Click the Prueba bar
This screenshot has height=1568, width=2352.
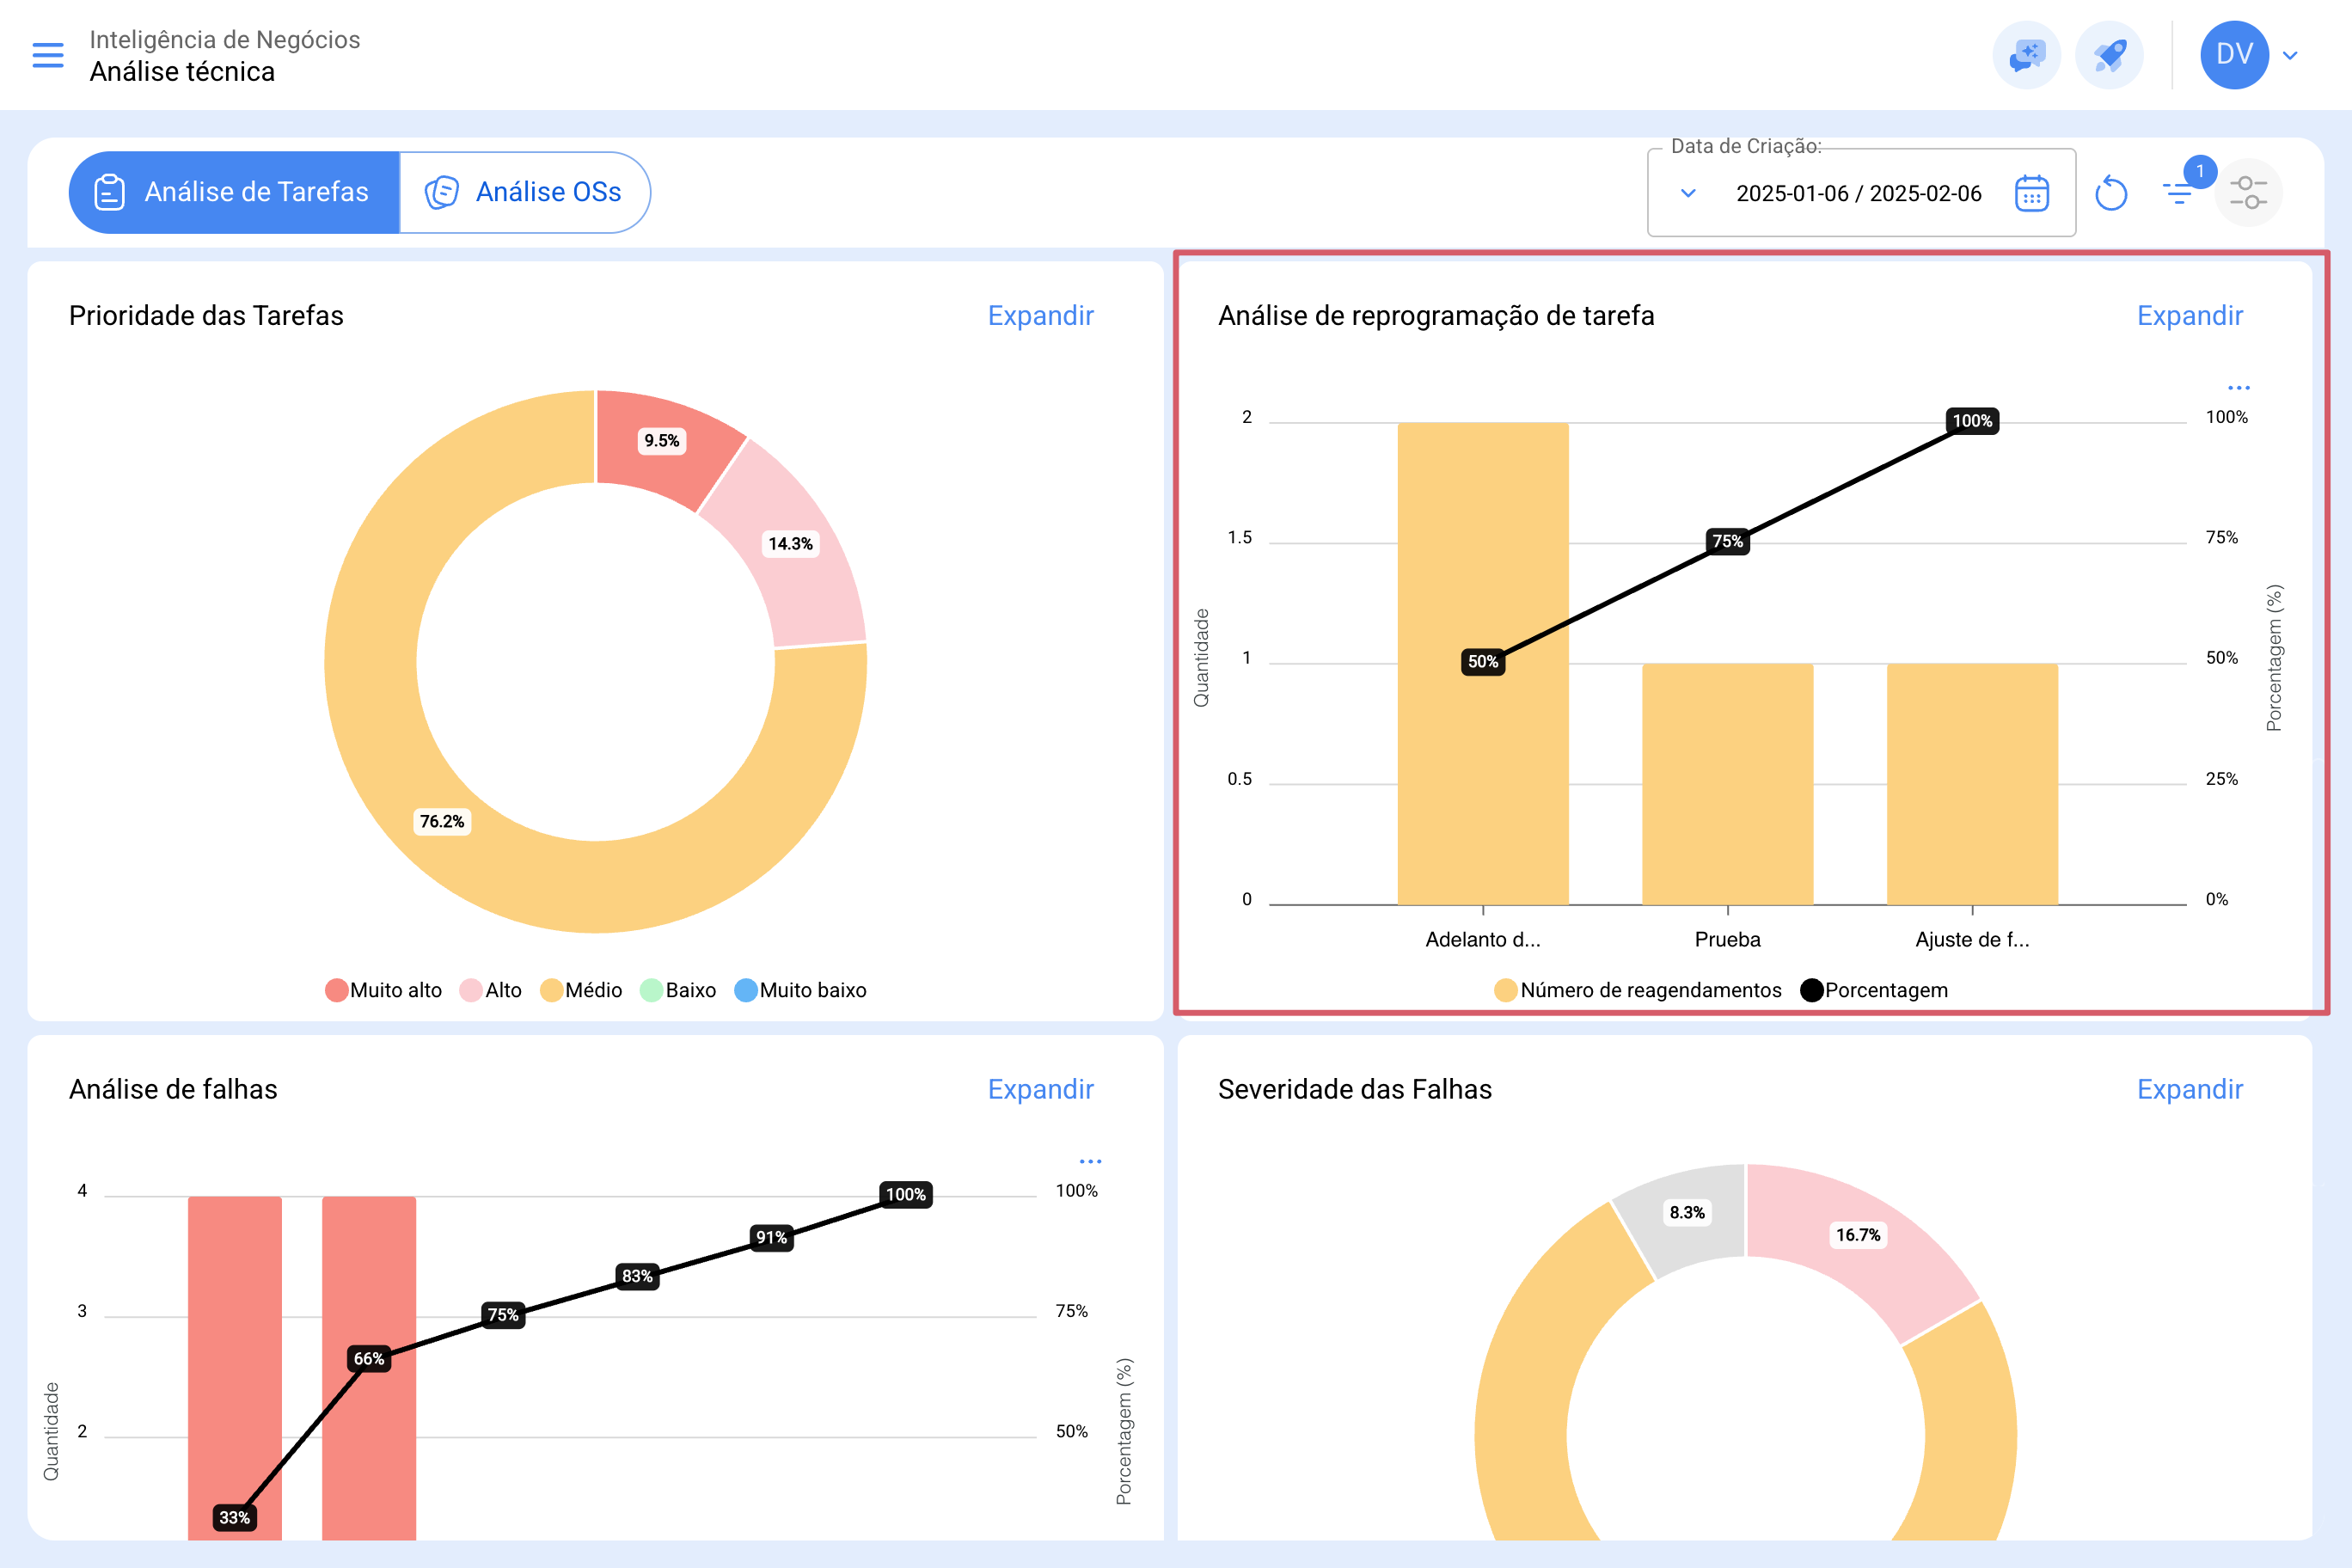(x=1728, y=784)
